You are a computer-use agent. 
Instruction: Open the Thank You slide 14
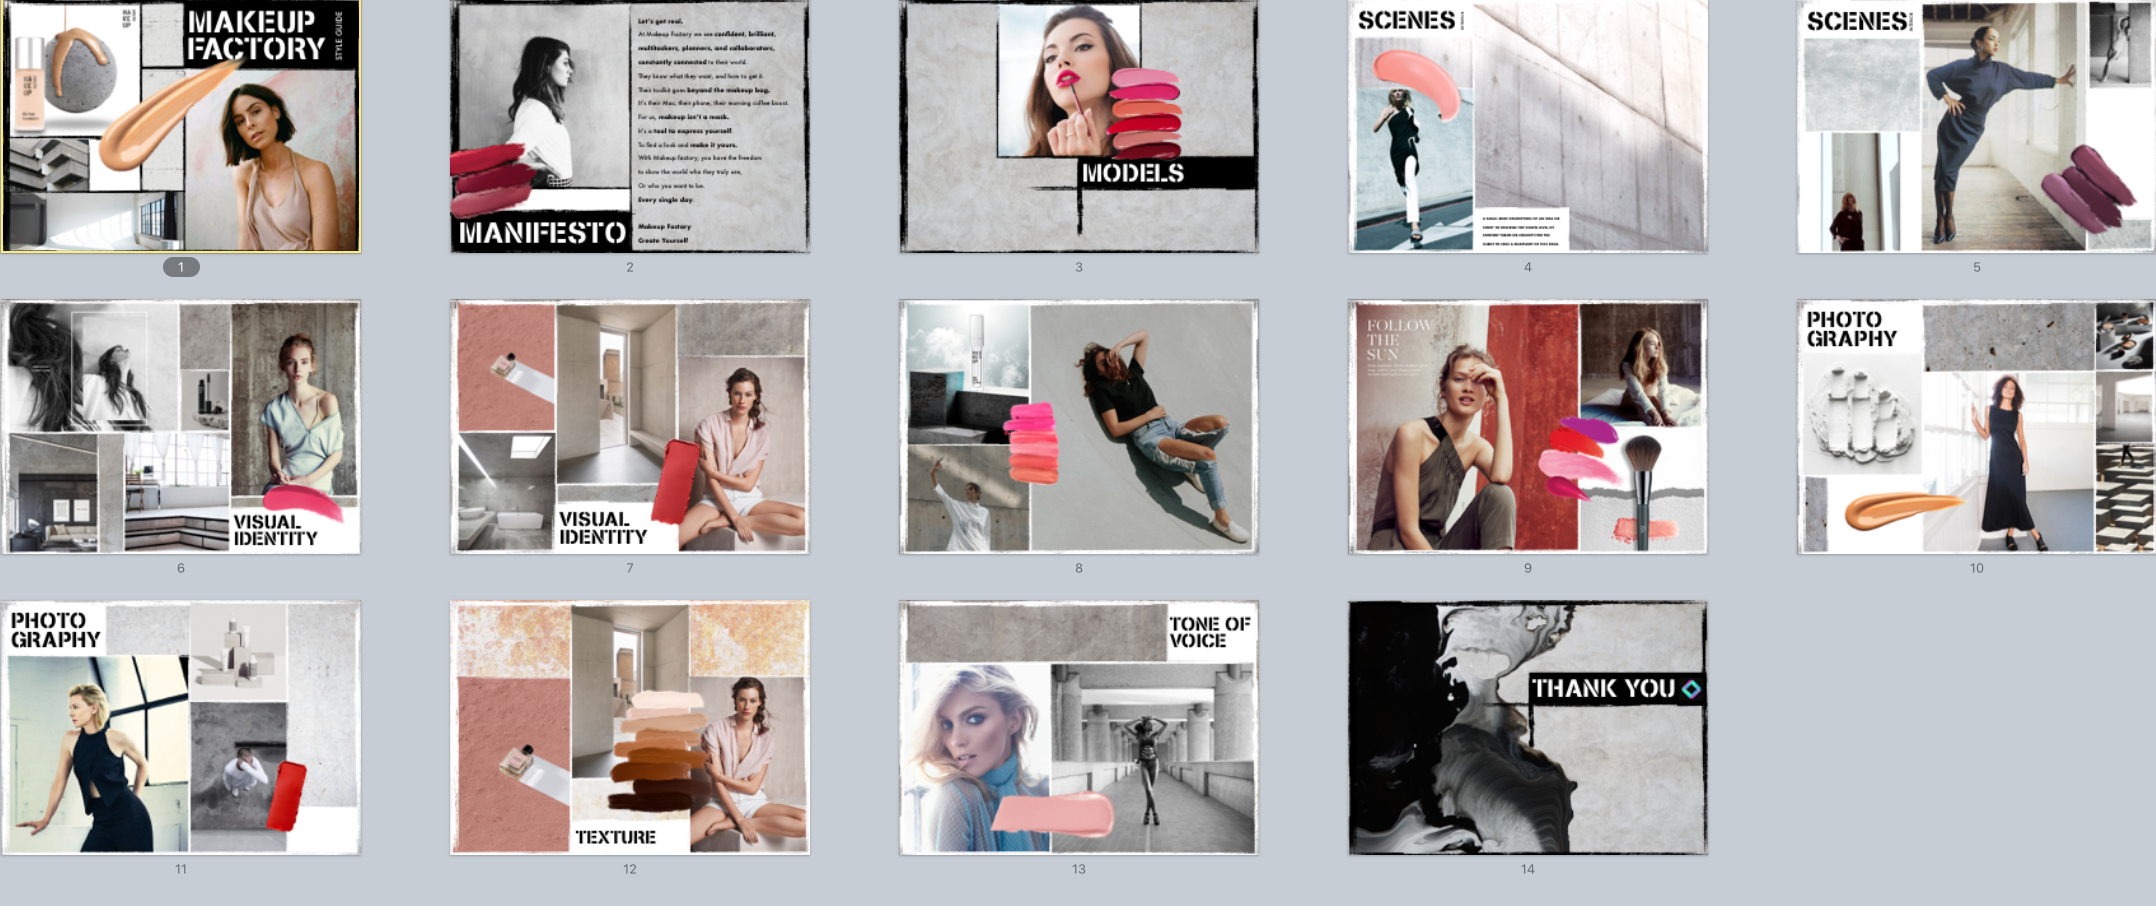(1528, 728)
